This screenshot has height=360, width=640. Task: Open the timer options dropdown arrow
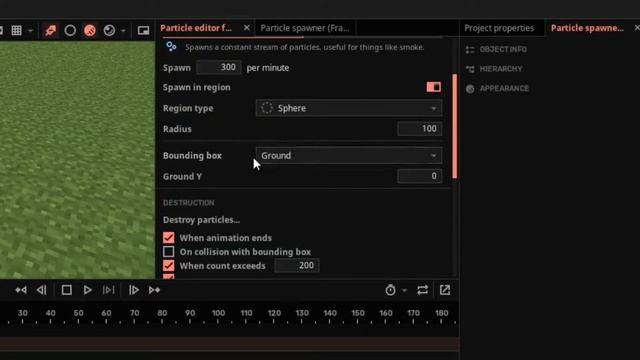[x=404, y=290]
